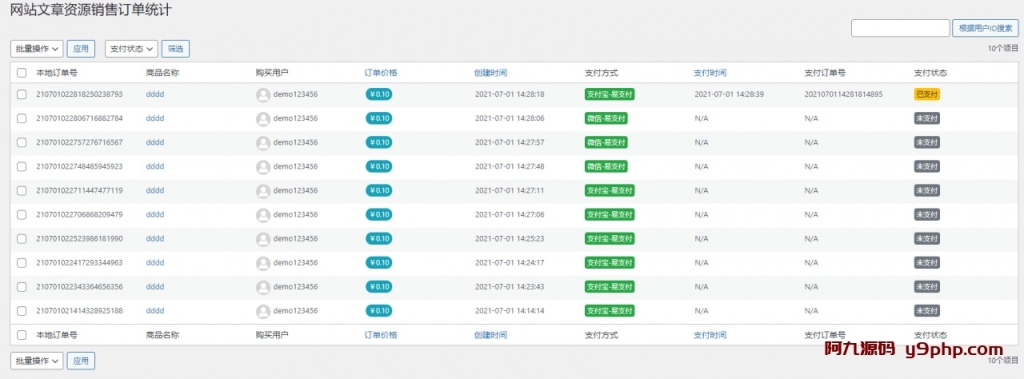Sort by 支付时间 in the table footer
The image size is (1024, 379).
710,335
